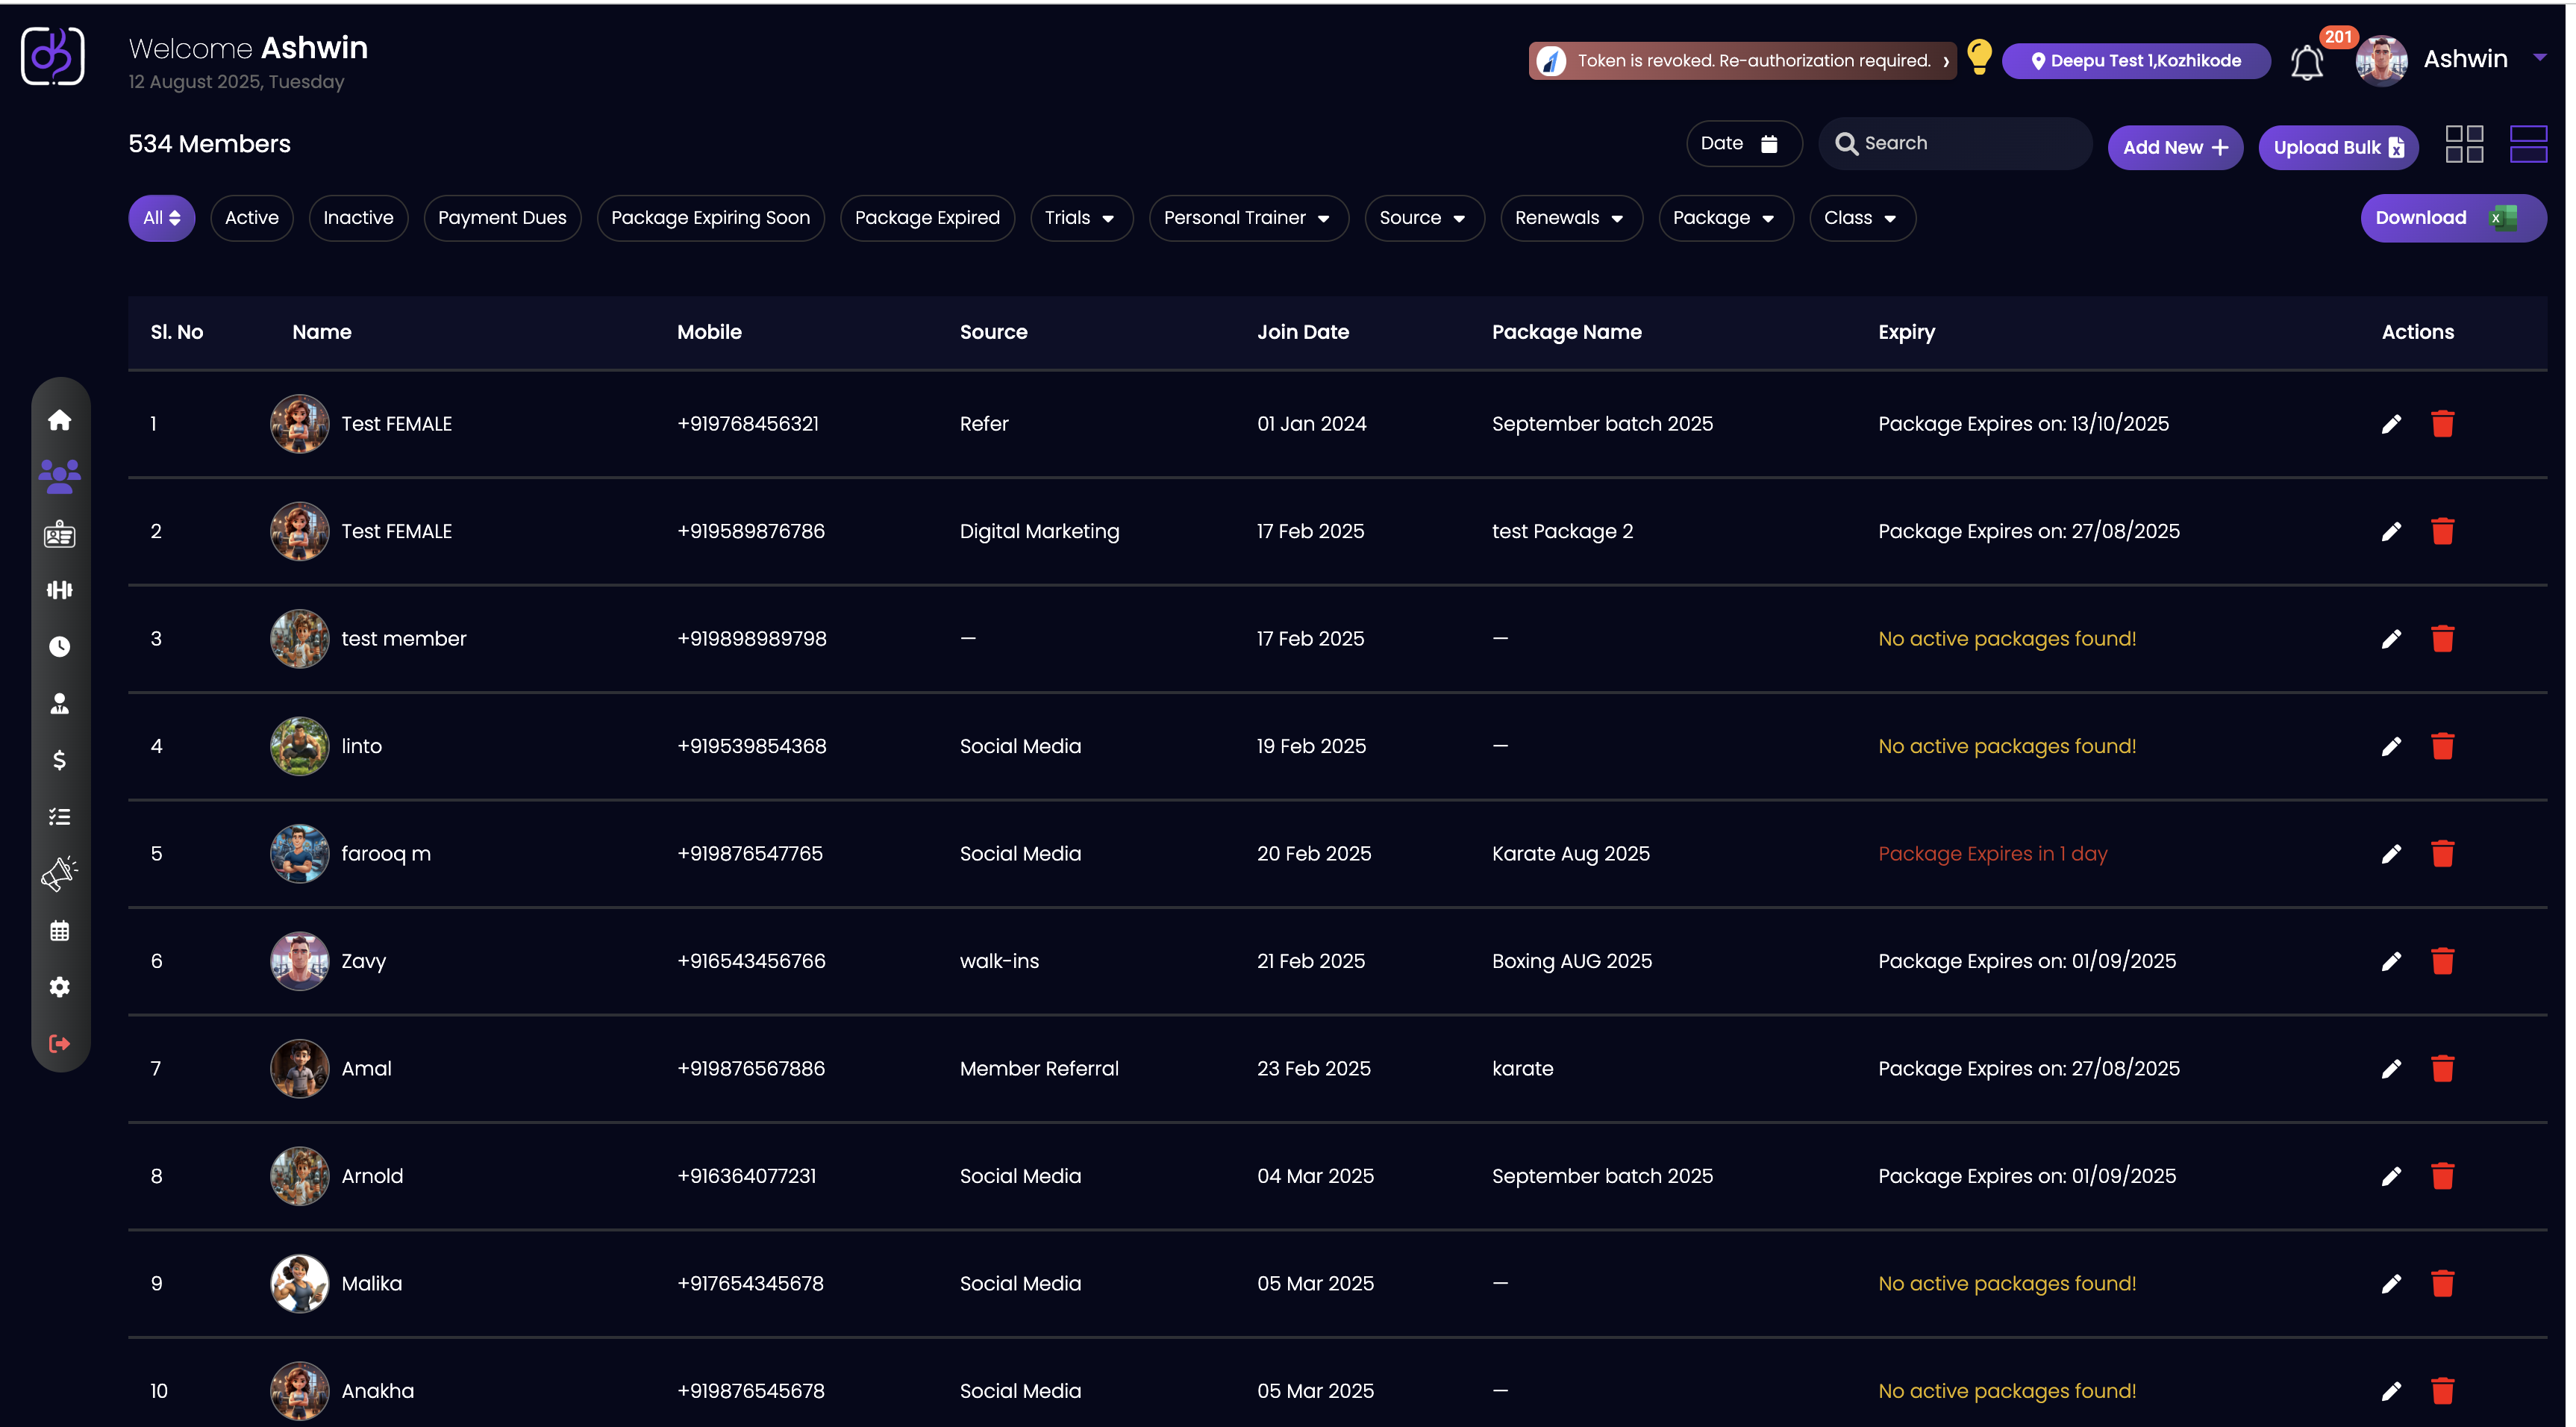This screenshot has height=1427, width=2576.
Task: Switch to list view layout
Action: coord(2528,144)
